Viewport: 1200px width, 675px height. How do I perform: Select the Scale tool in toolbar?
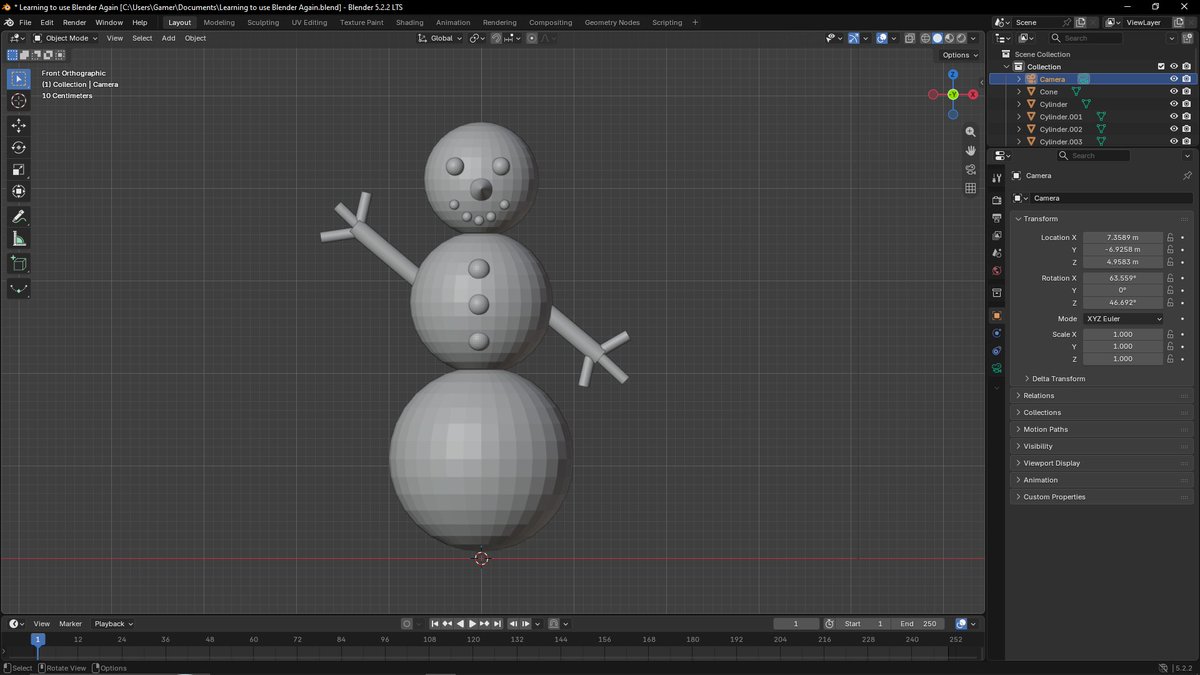(x=19, y=169)
